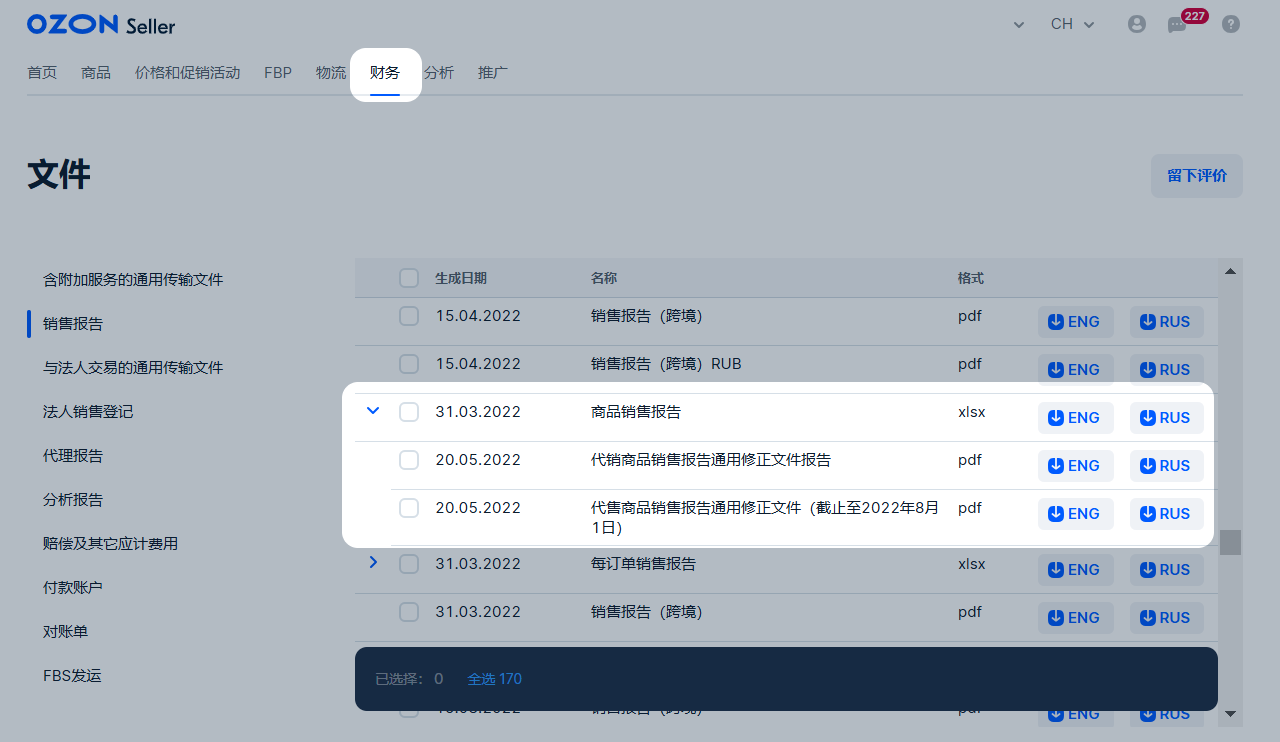Download ENG for 每订单销售报告
1280x742 pixels.
1076,570
